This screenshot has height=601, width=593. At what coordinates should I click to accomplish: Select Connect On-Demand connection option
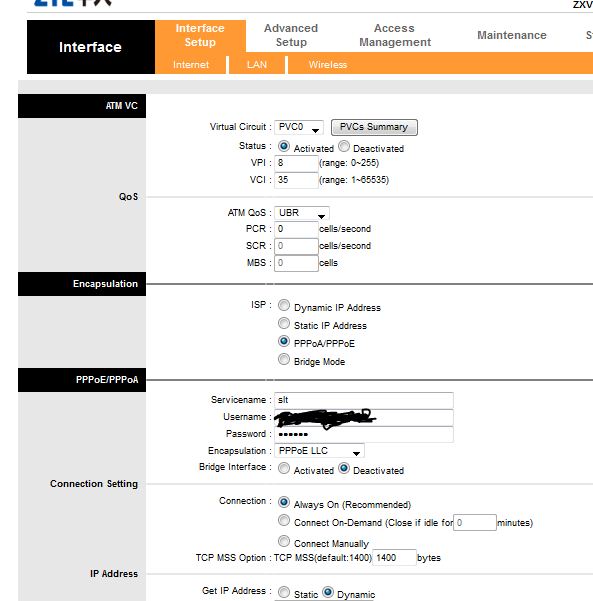(284, 521)
